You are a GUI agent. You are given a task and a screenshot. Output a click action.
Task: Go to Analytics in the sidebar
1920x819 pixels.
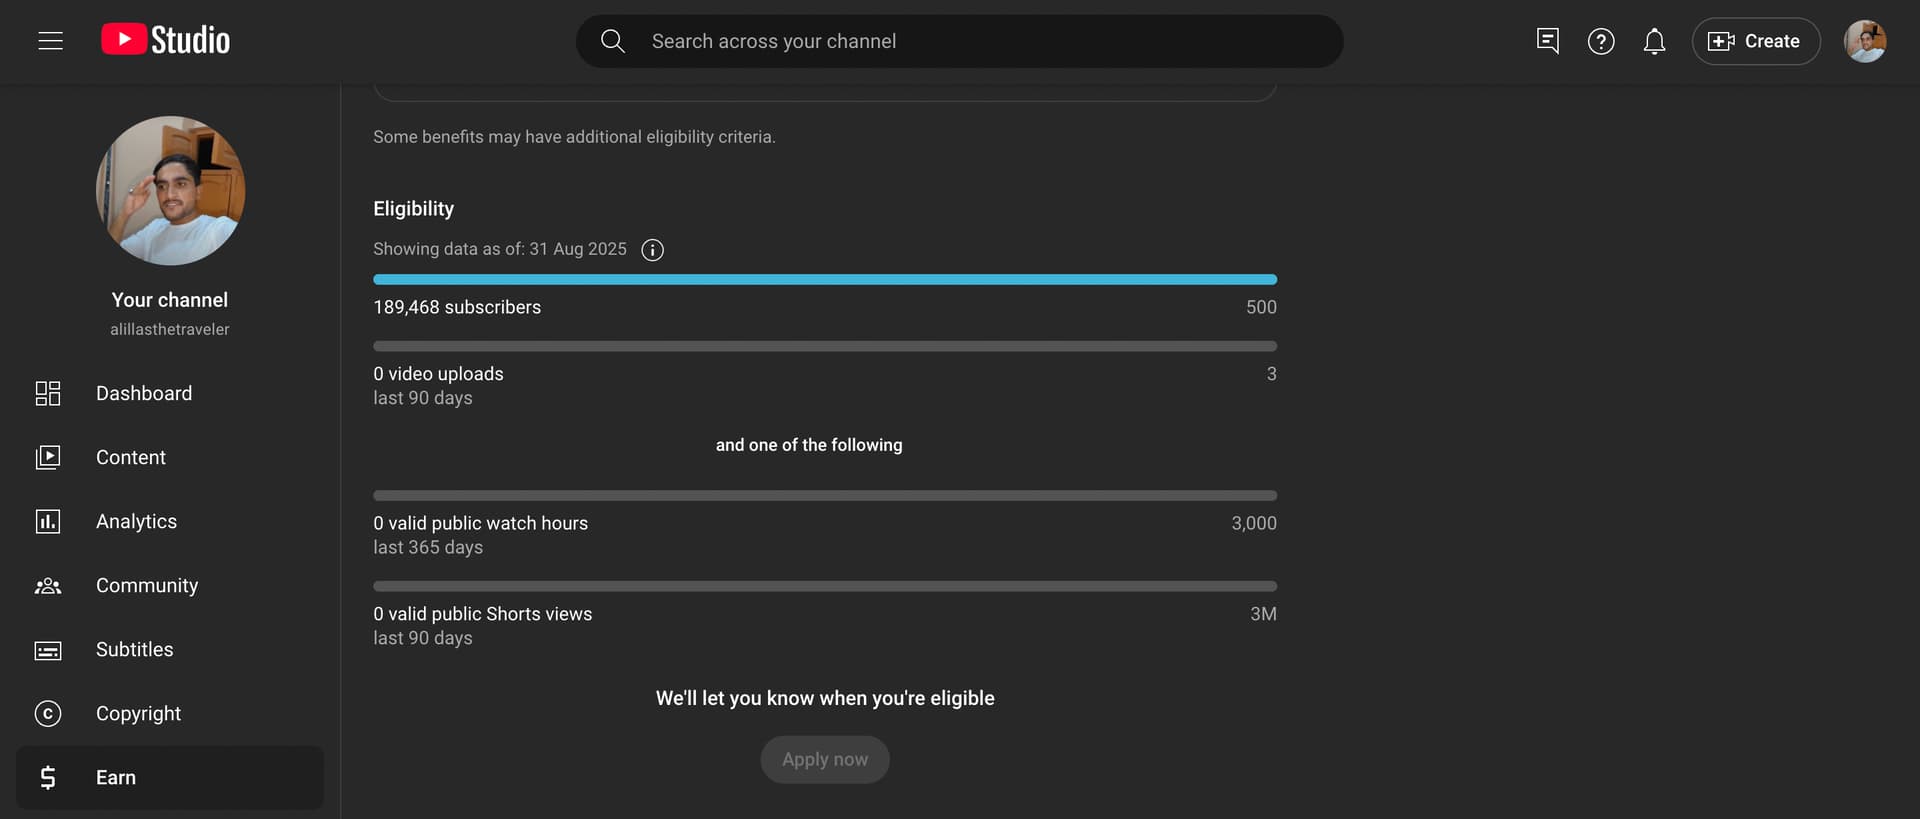click(x=136, y=521)
